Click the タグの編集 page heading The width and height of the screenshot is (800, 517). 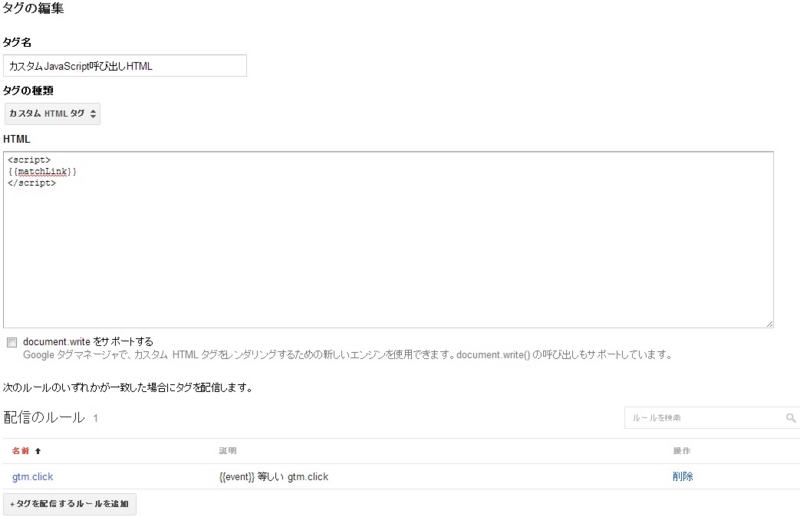pyautogui.click(x=33, y=8)
